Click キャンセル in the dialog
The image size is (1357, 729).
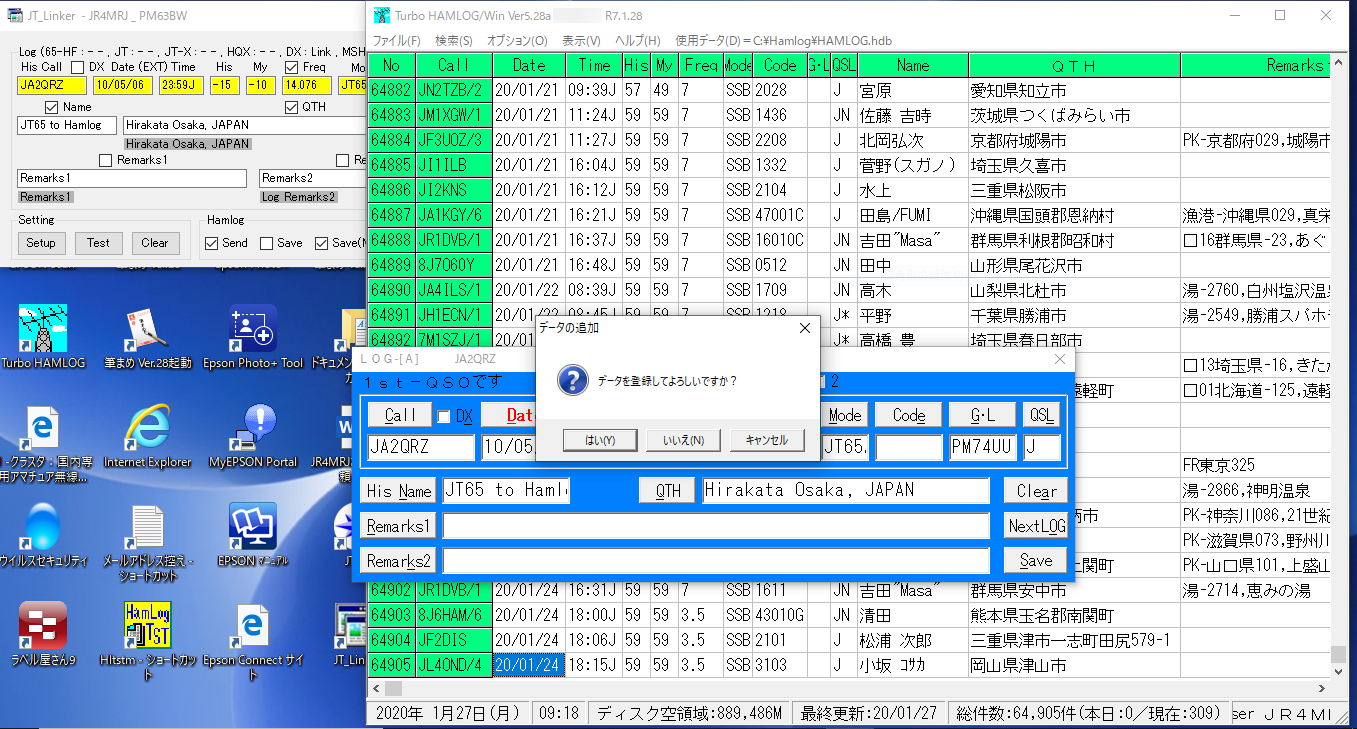[767, 440]
